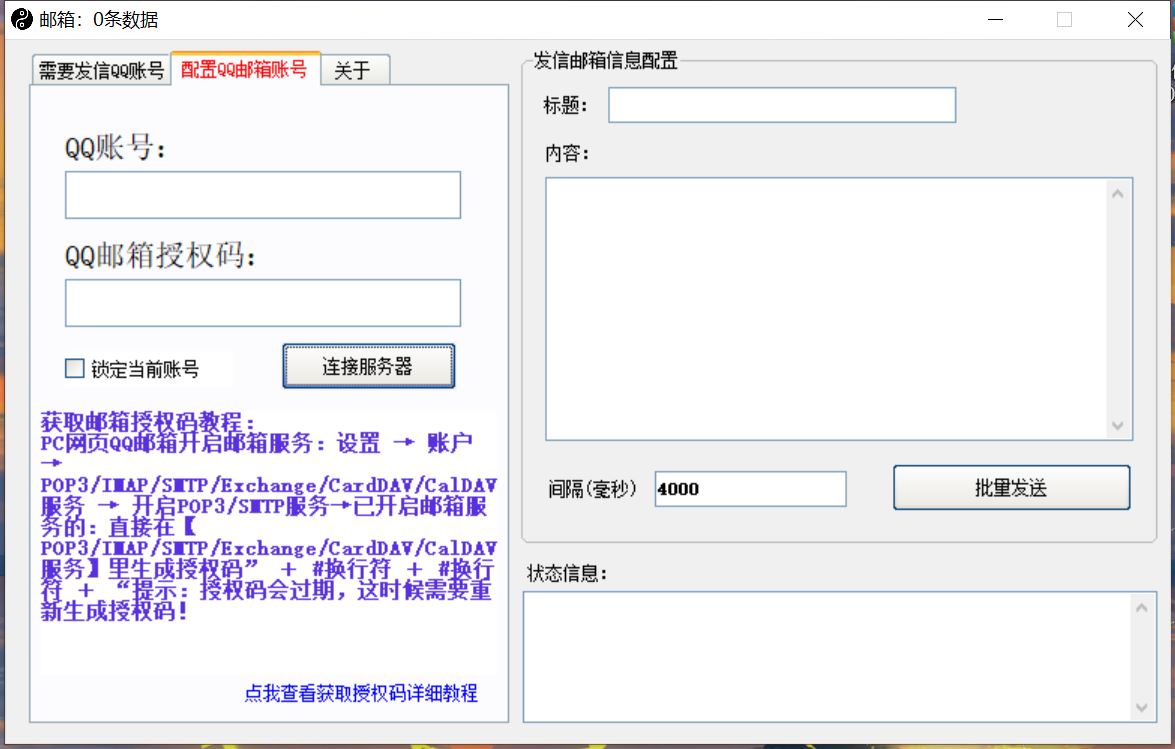Switch to the 需要发信QQ账号 tab

pos(101,71)
